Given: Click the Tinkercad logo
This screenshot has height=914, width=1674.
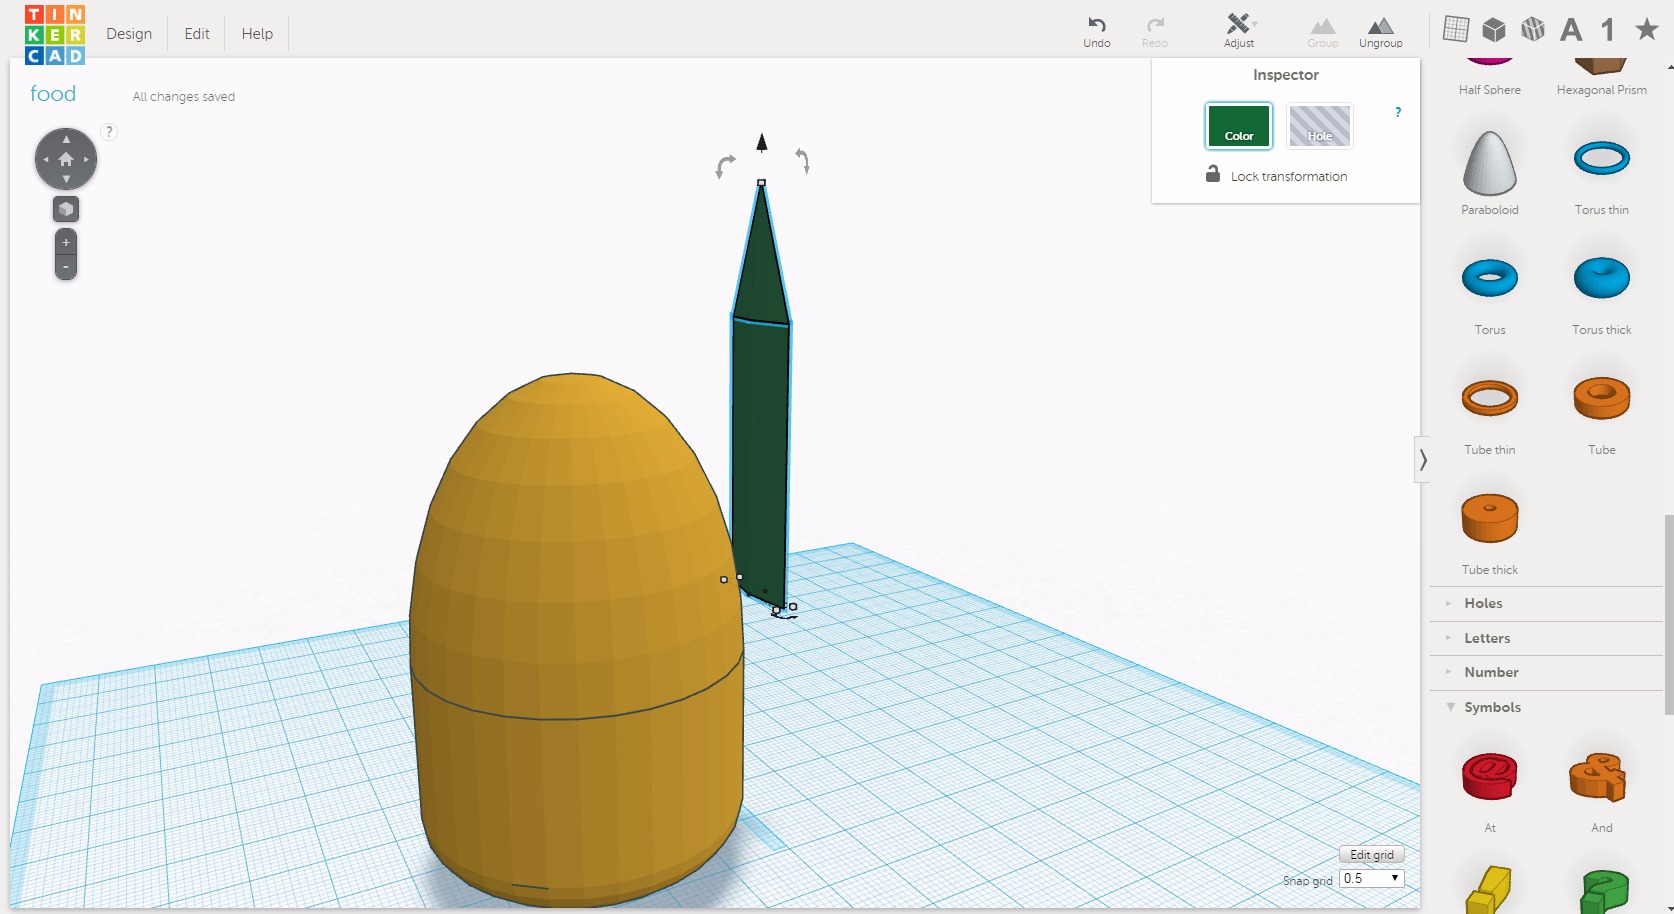Looking at the screenshot, I should click(55, 35).
